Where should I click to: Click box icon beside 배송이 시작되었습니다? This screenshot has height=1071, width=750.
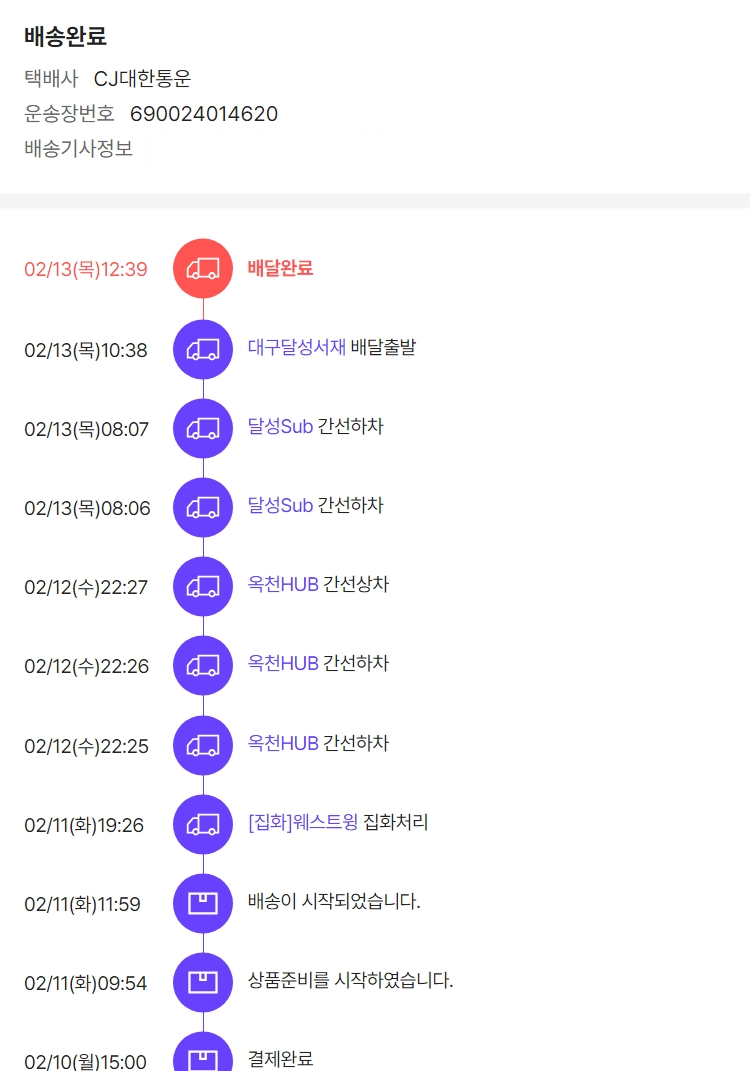(203, 903)
